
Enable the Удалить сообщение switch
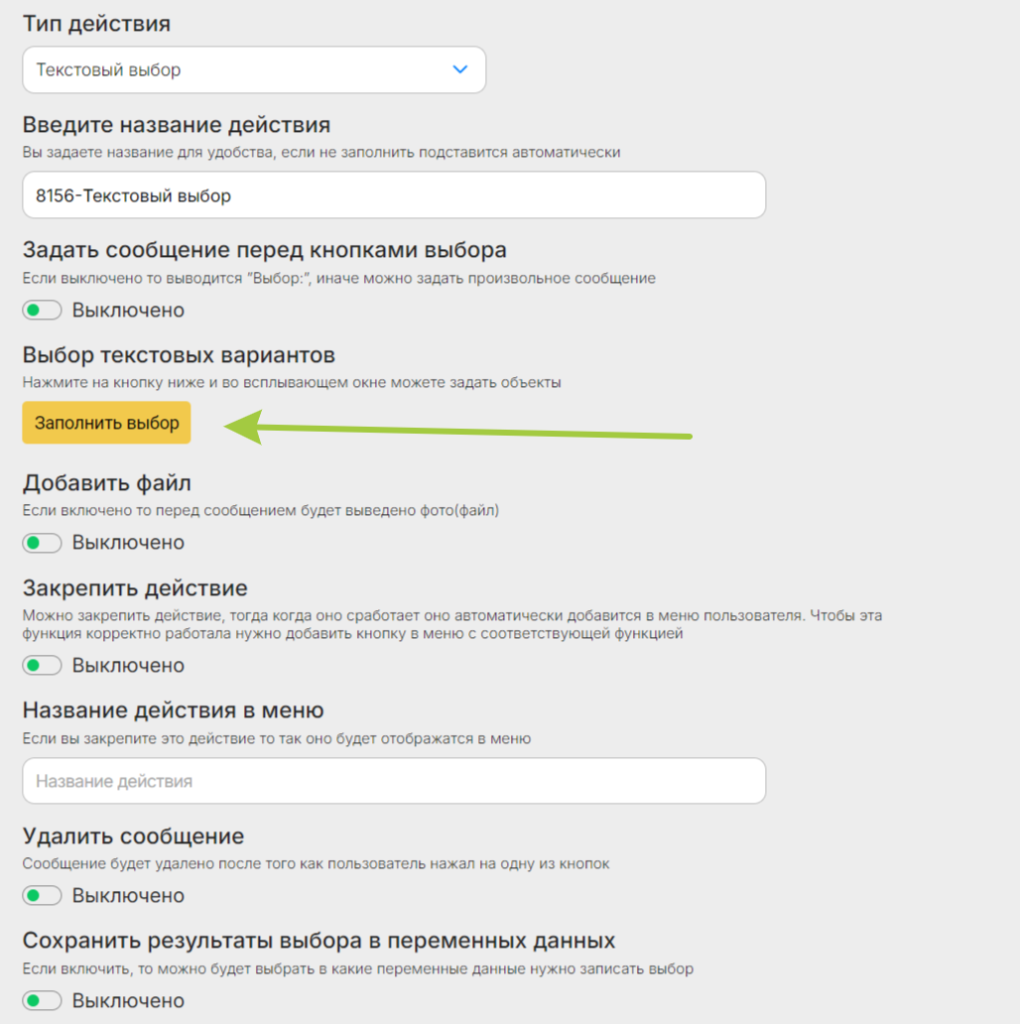pos(42,895)
